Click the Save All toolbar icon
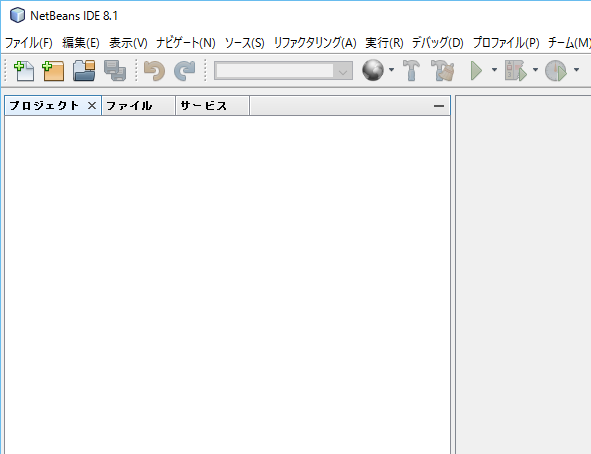Viewport: 591px width, 454px height. tap(115, 70)
